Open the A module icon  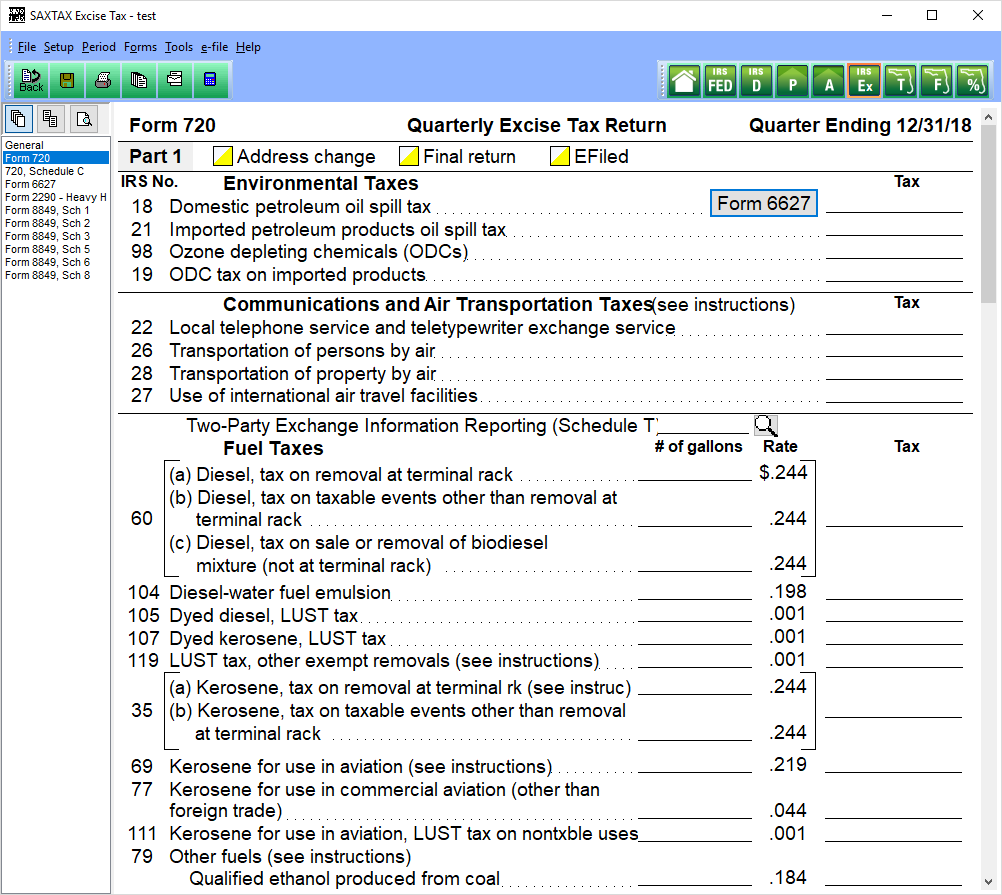click(x=829, y=81)
